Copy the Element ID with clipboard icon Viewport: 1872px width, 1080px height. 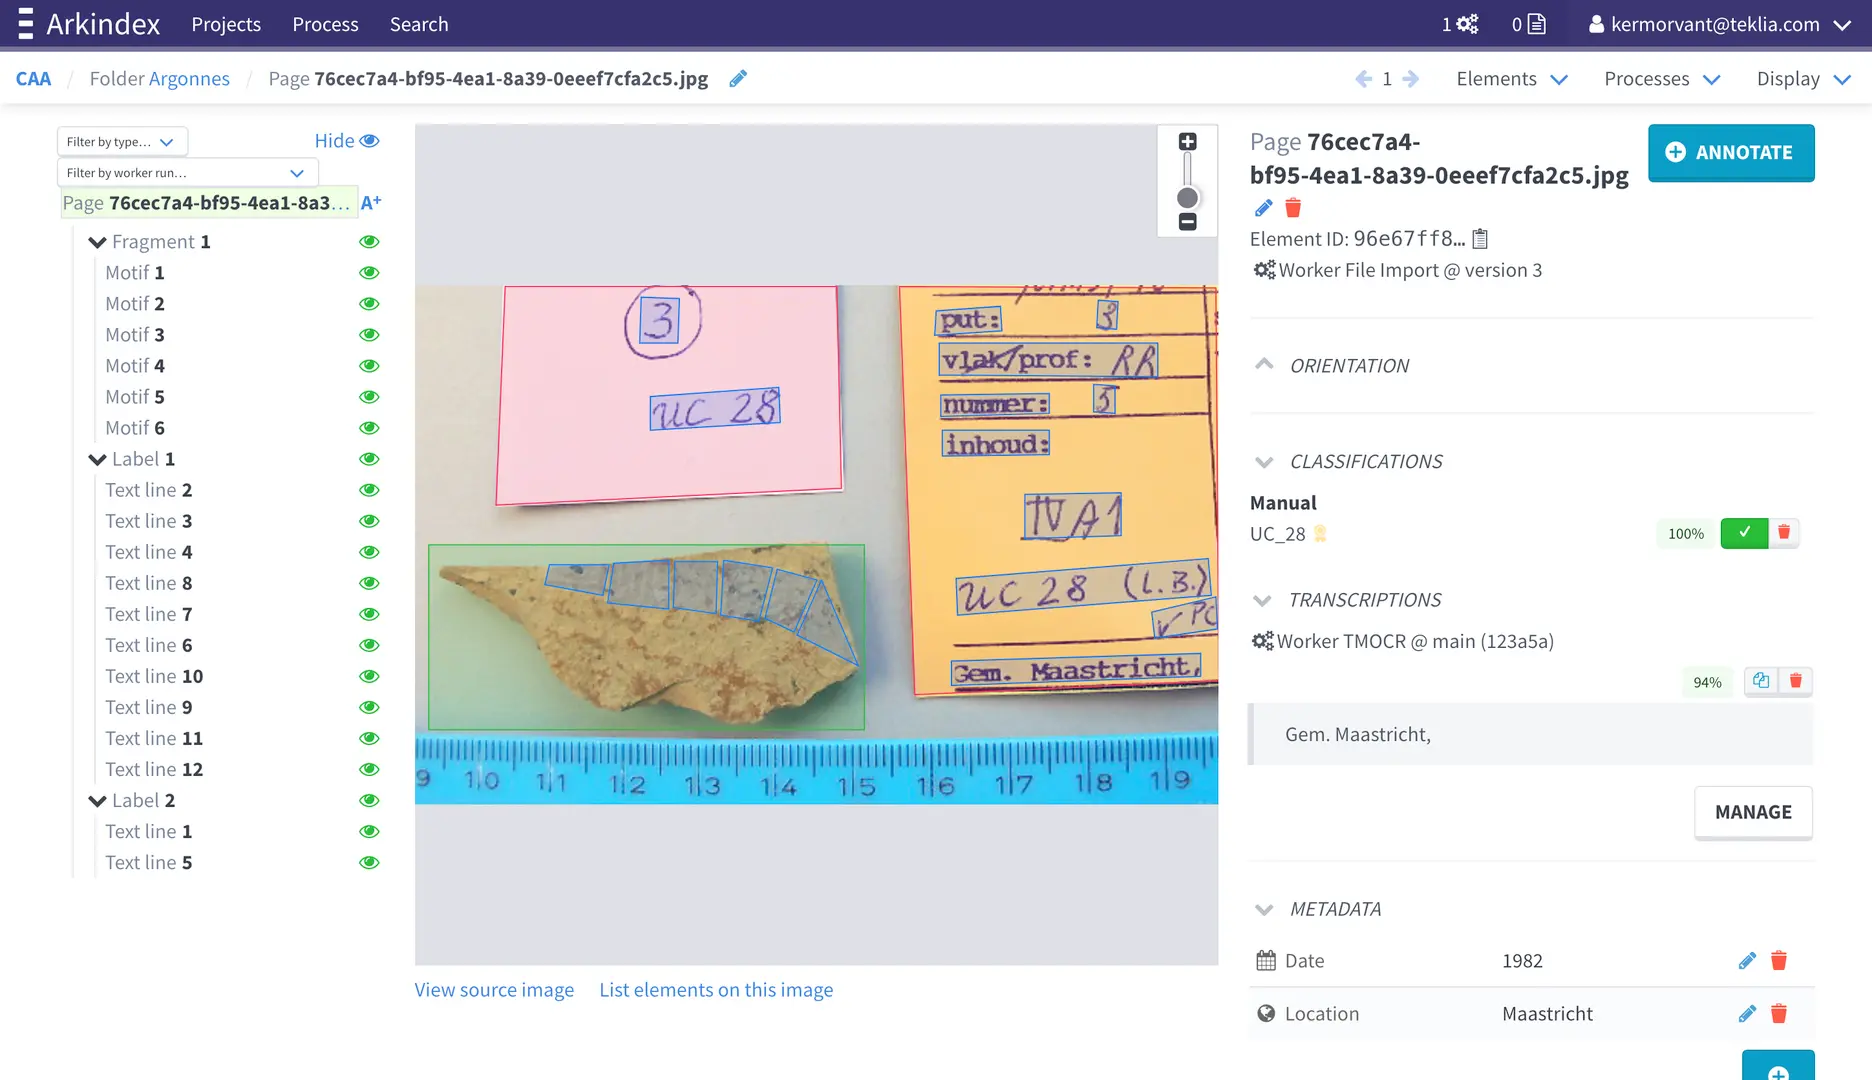coord(1481,239)
